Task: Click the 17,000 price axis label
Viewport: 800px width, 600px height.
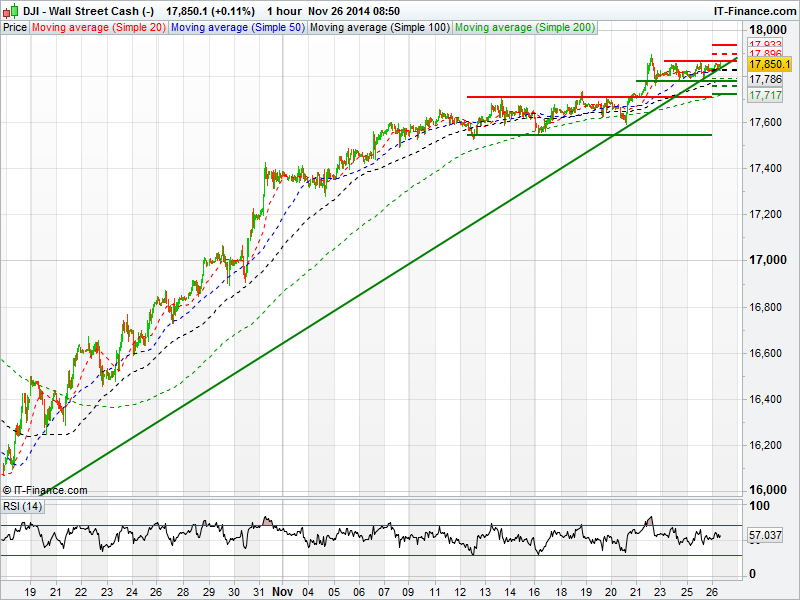Action: [767, 260]
